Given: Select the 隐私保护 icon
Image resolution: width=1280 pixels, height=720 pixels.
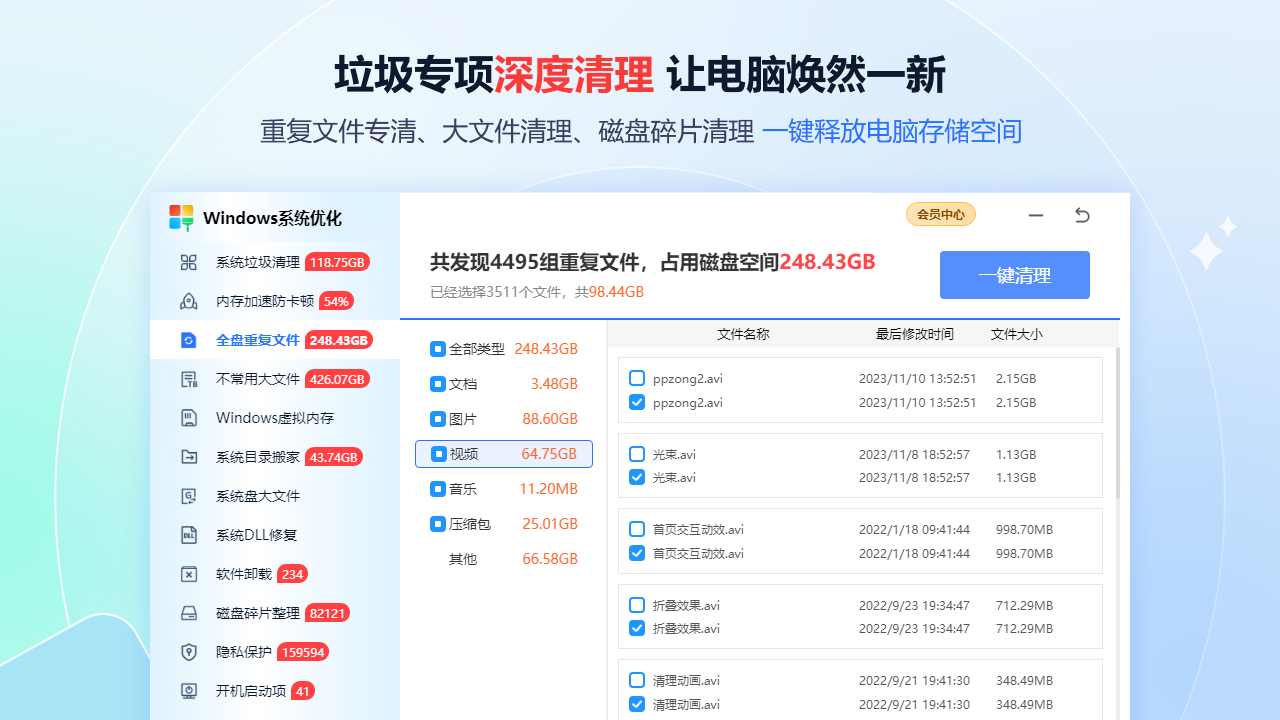Looking at the screenshot, I should tap(188, 651).
